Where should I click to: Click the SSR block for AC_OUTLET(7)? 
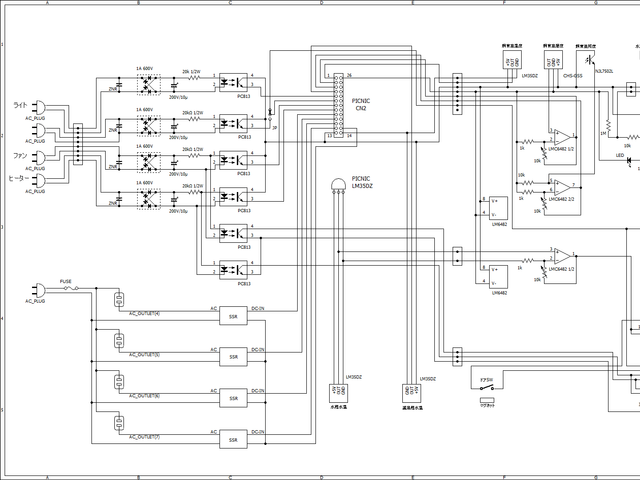pos(233,440)
